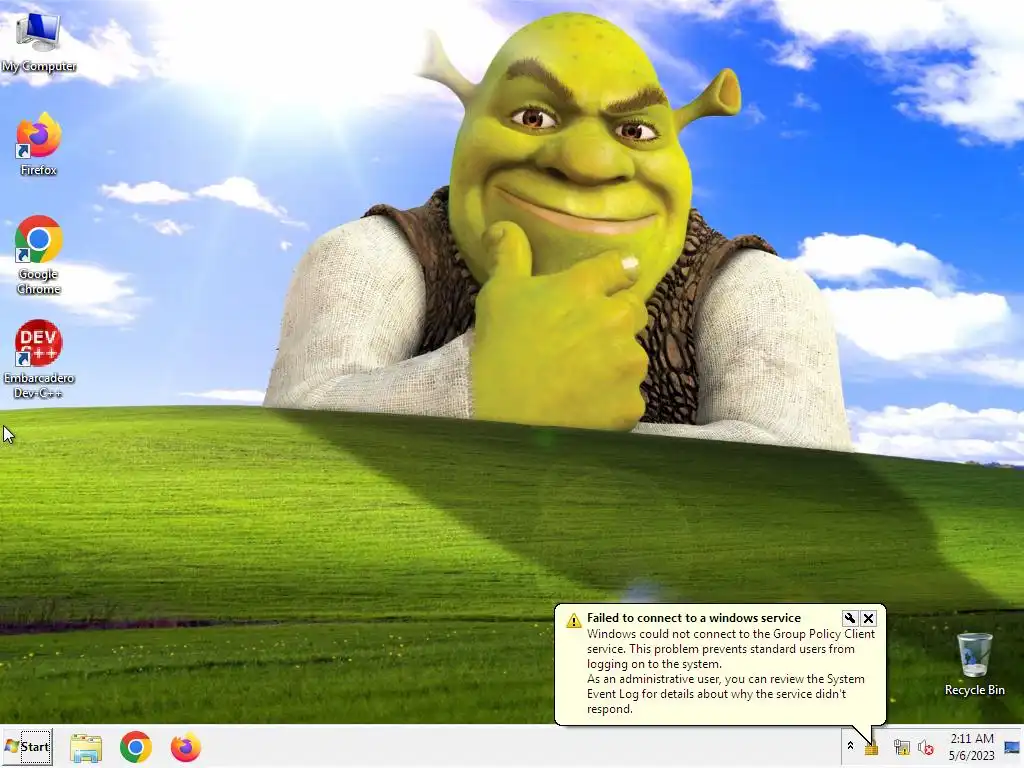Click the padlock tray icon
Screen dimensions: 1024x768
(871, 748)
